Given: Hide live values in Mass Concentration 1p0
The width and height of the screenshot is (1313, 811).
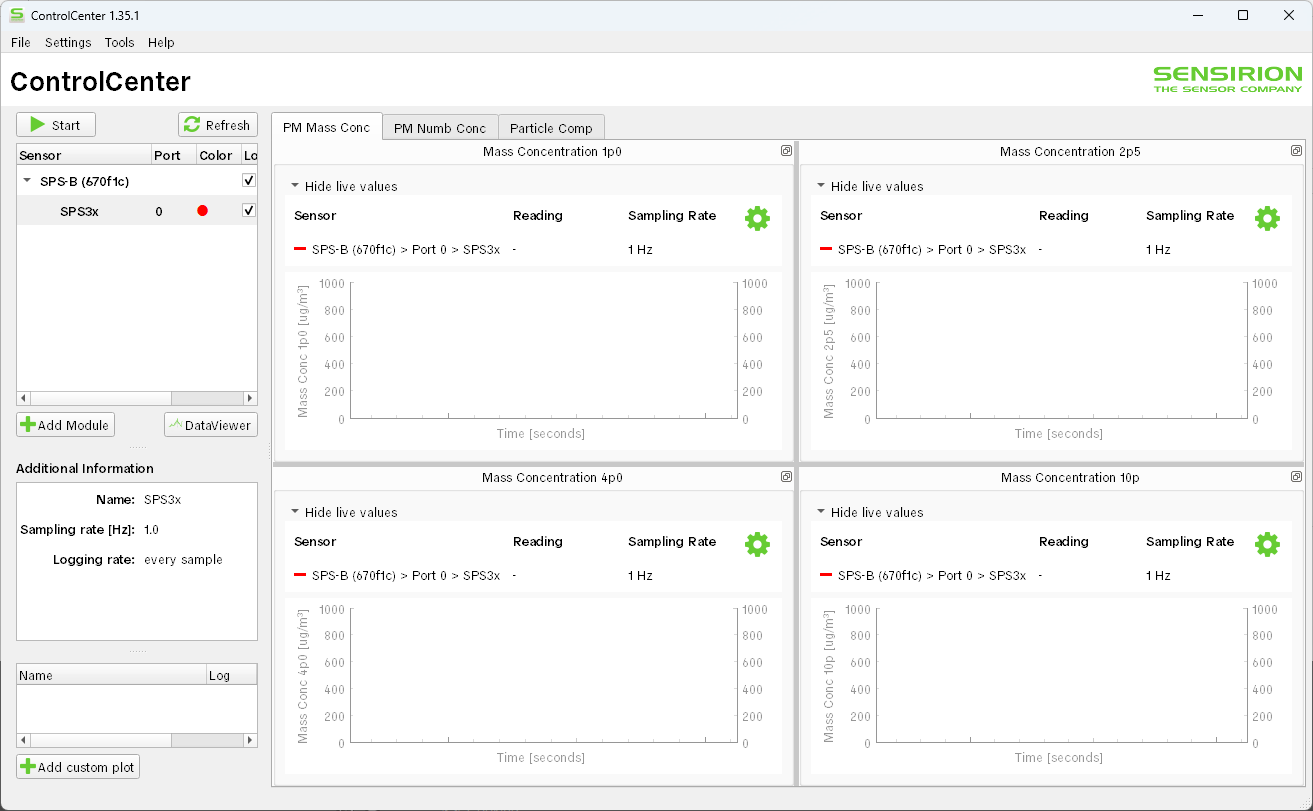Looking at the screenshot, I should pos(344,186).
